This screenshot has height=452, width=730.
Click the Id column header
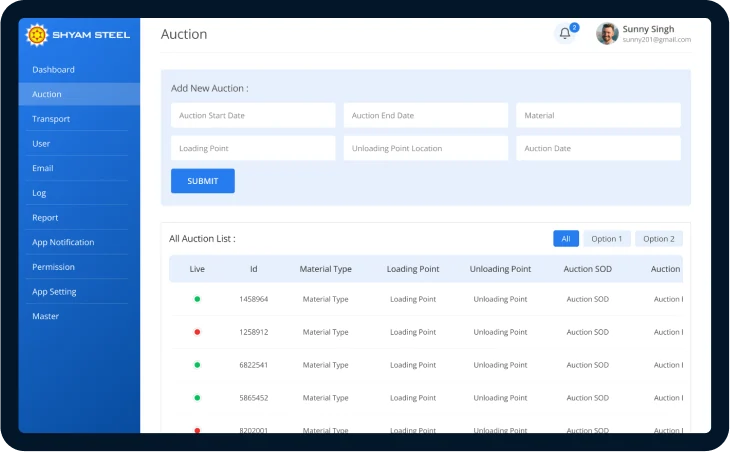coord(254,269)
